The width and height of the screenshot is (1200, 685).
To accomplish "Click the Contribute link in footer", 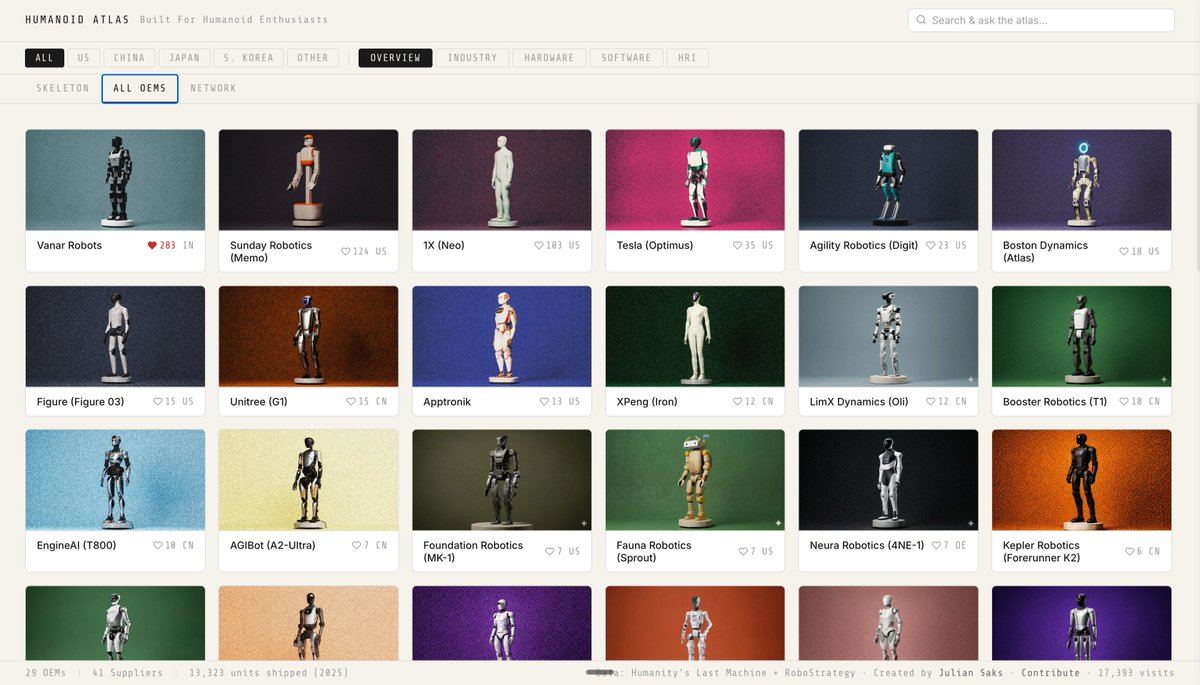I will pyautogui.click(x=1050, y=673).
